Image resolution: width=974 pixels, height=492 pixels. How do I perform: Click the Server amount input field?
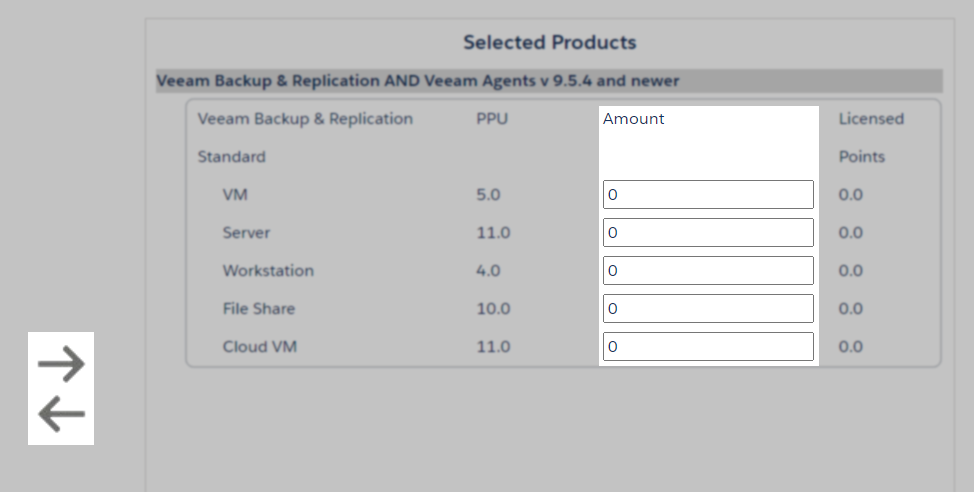[x=708, y=232]
